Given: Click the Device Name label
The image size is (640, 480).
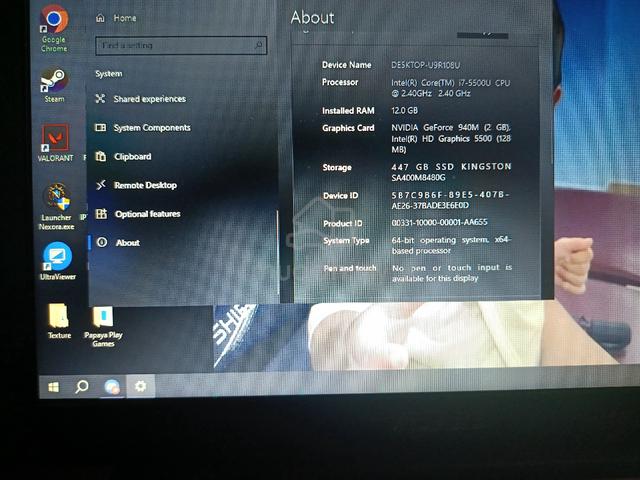Looking at the screenshot, I should coord(347,65).
